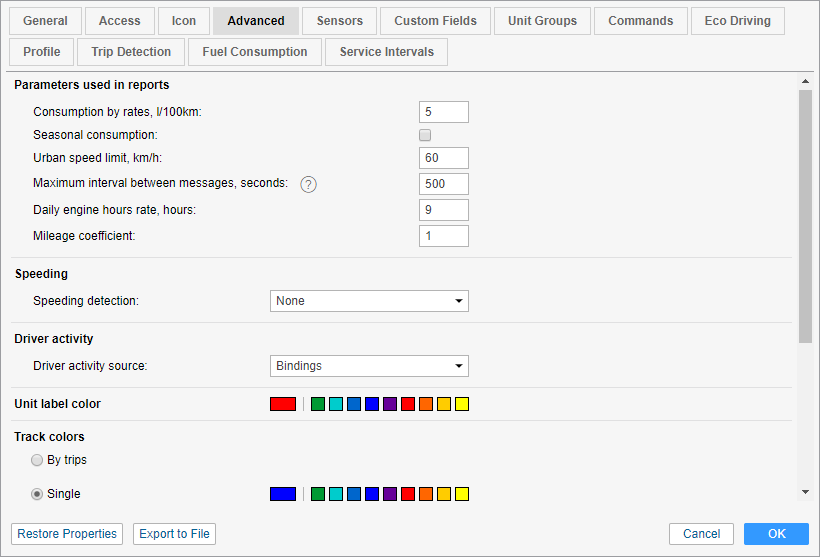Enable the Seasonal consumption checkbox
Screen dimensions: 820x557
[425, 135]
